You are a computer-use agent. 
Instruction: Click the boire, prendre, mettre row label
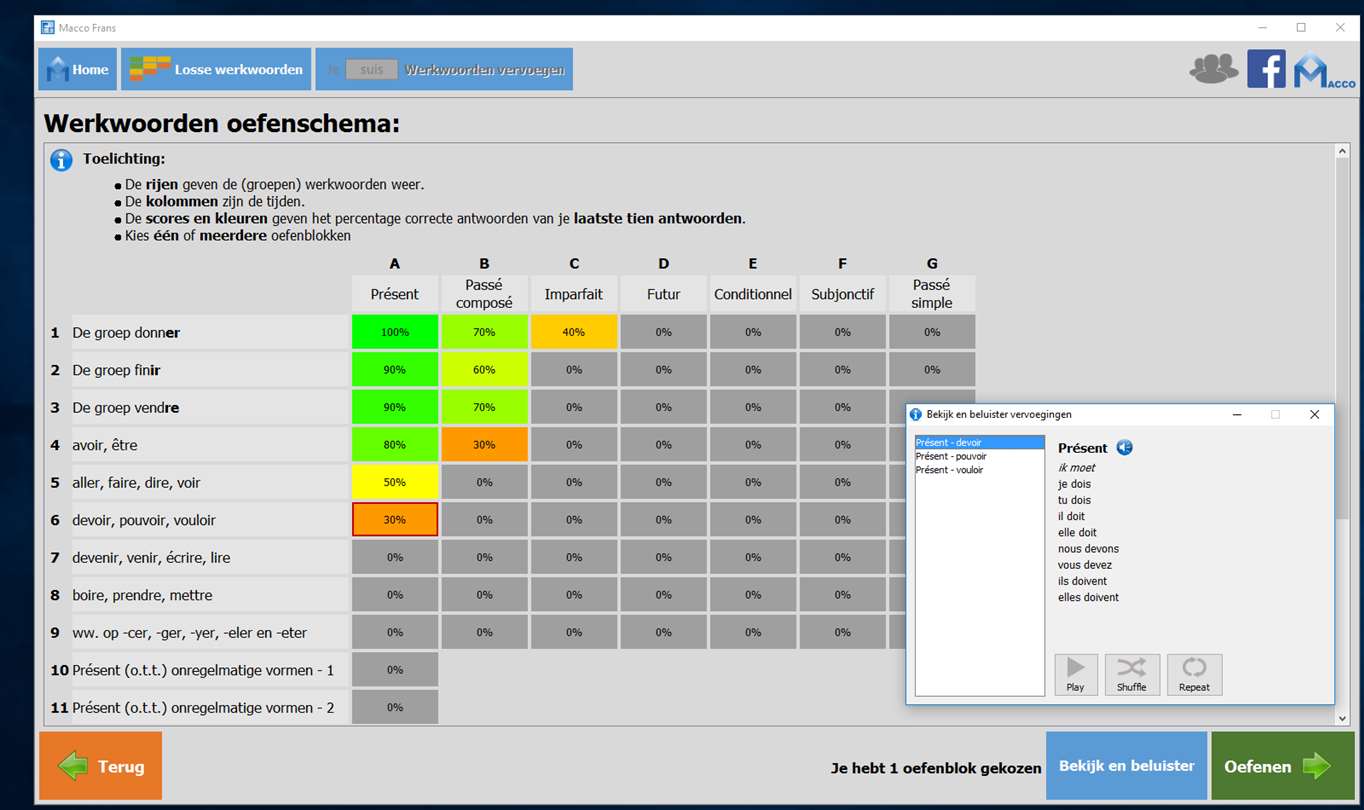(x=210, y=595)
